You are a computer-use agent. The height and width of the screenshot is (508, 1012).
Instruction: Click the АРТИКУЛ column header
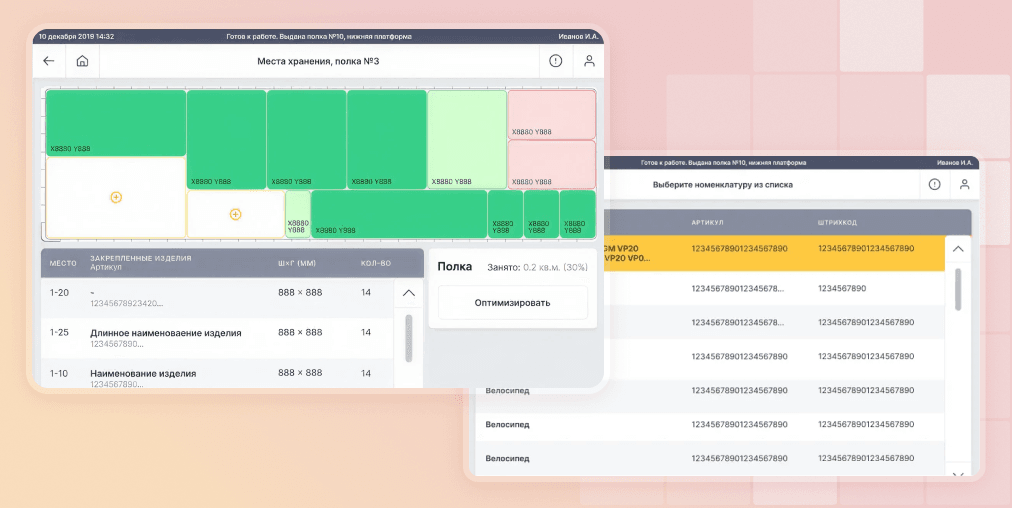[708, 222]
